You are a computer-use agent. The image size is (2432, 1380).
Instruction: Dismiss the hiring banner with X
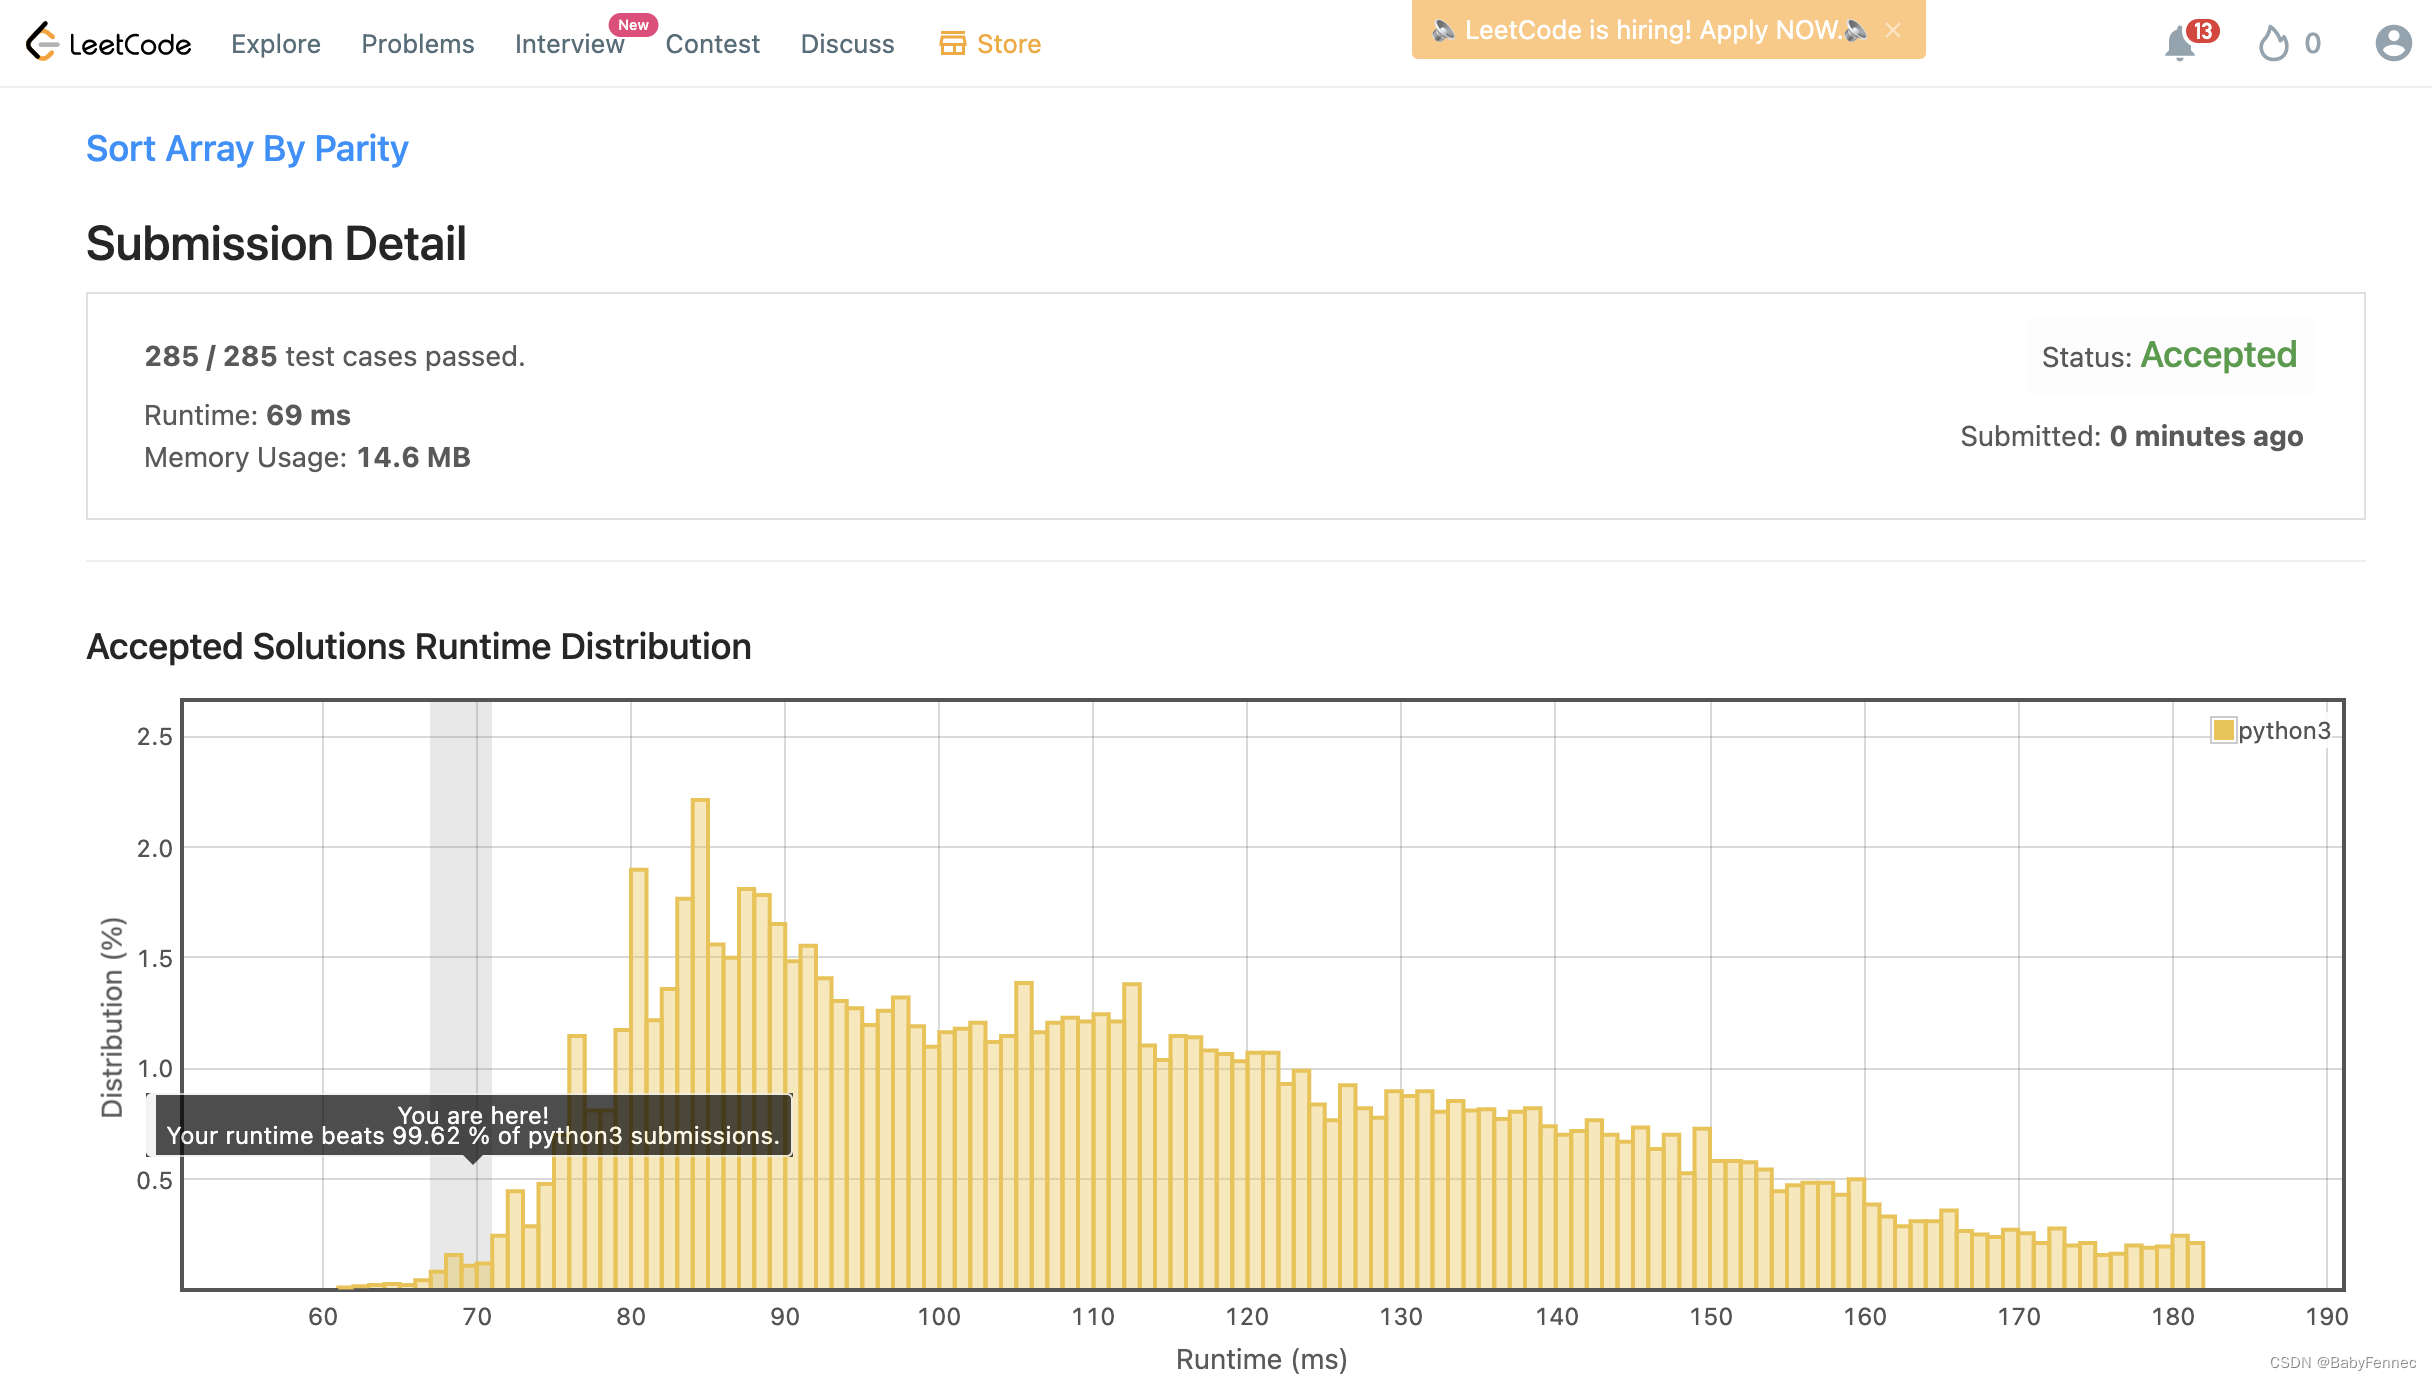click(x=1893, y=30)
